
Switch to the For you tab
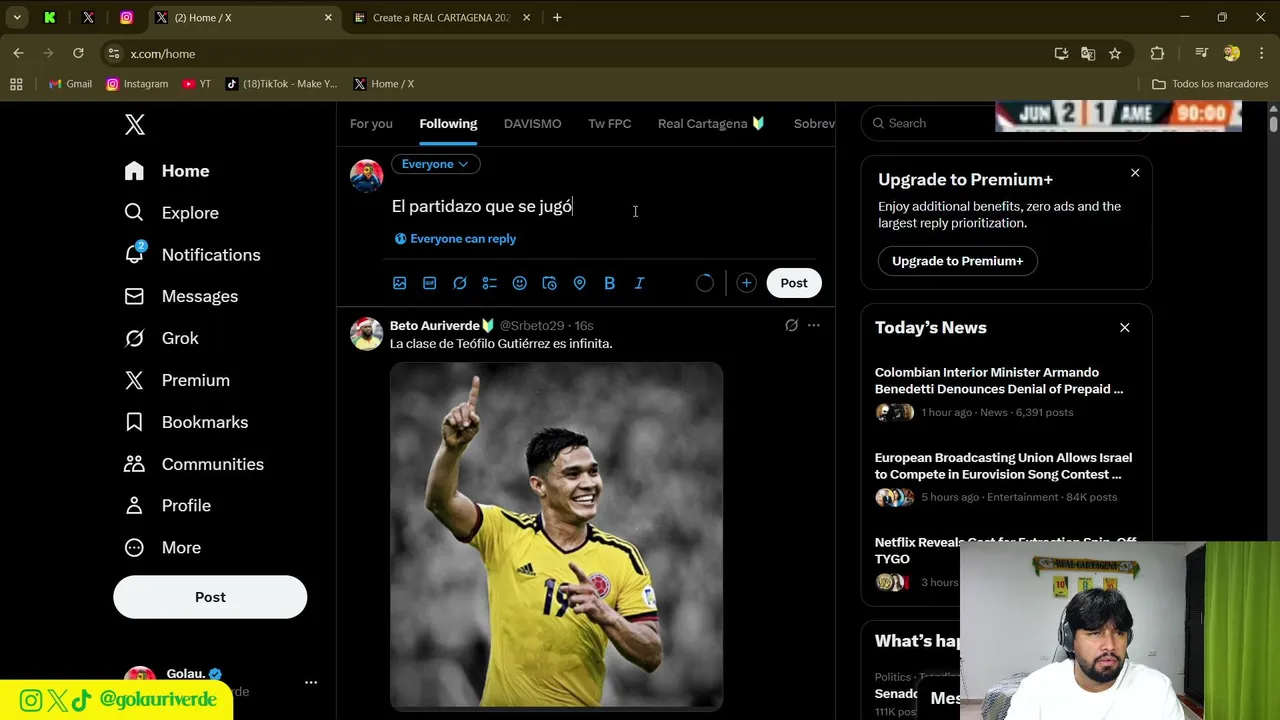click(371, 124)
